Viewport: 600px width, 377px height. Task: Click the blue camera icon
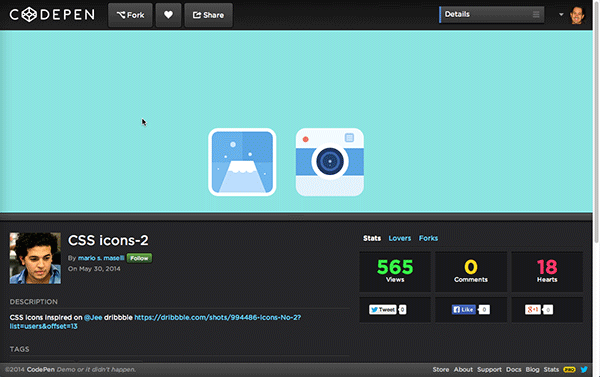329,162
